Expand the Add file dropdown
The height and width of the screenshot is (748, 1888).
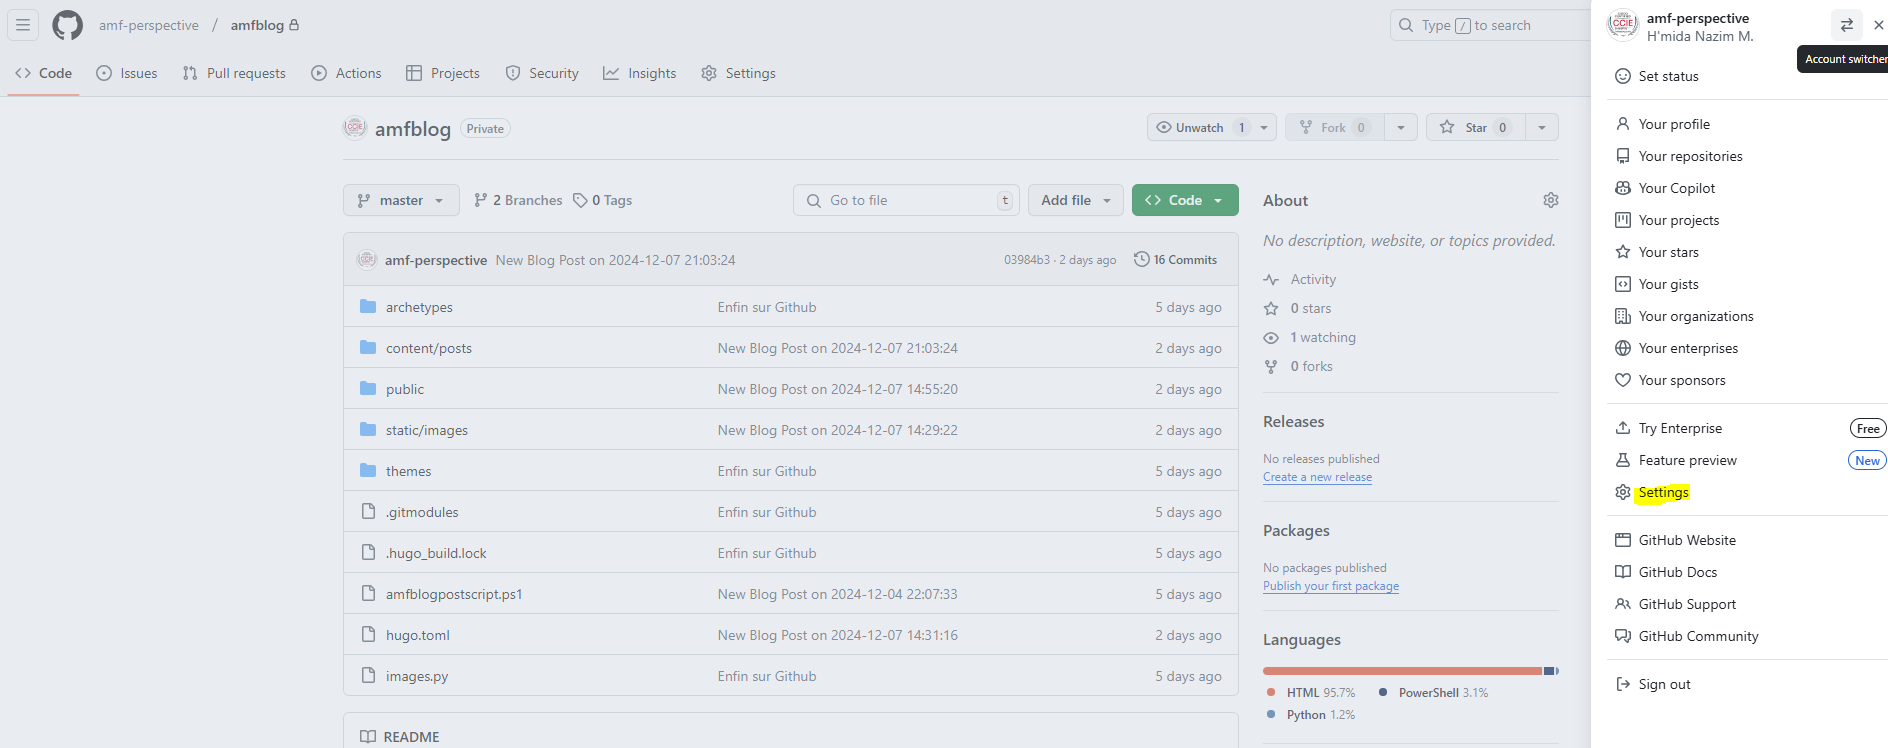coord(1076,200)
